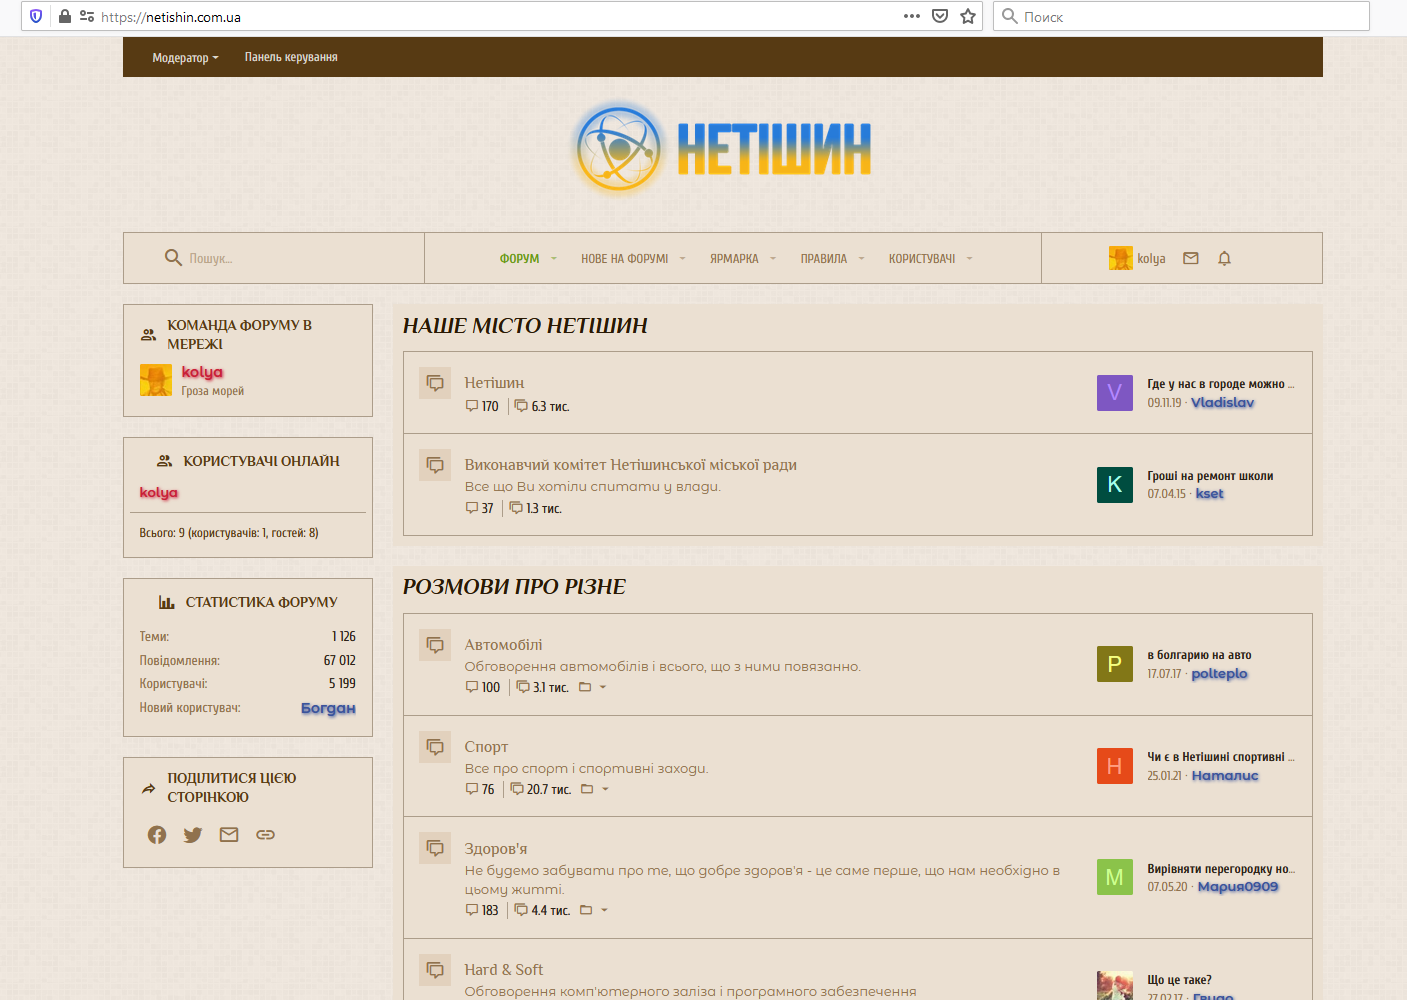Open Панель керування link

click(291, 57)
